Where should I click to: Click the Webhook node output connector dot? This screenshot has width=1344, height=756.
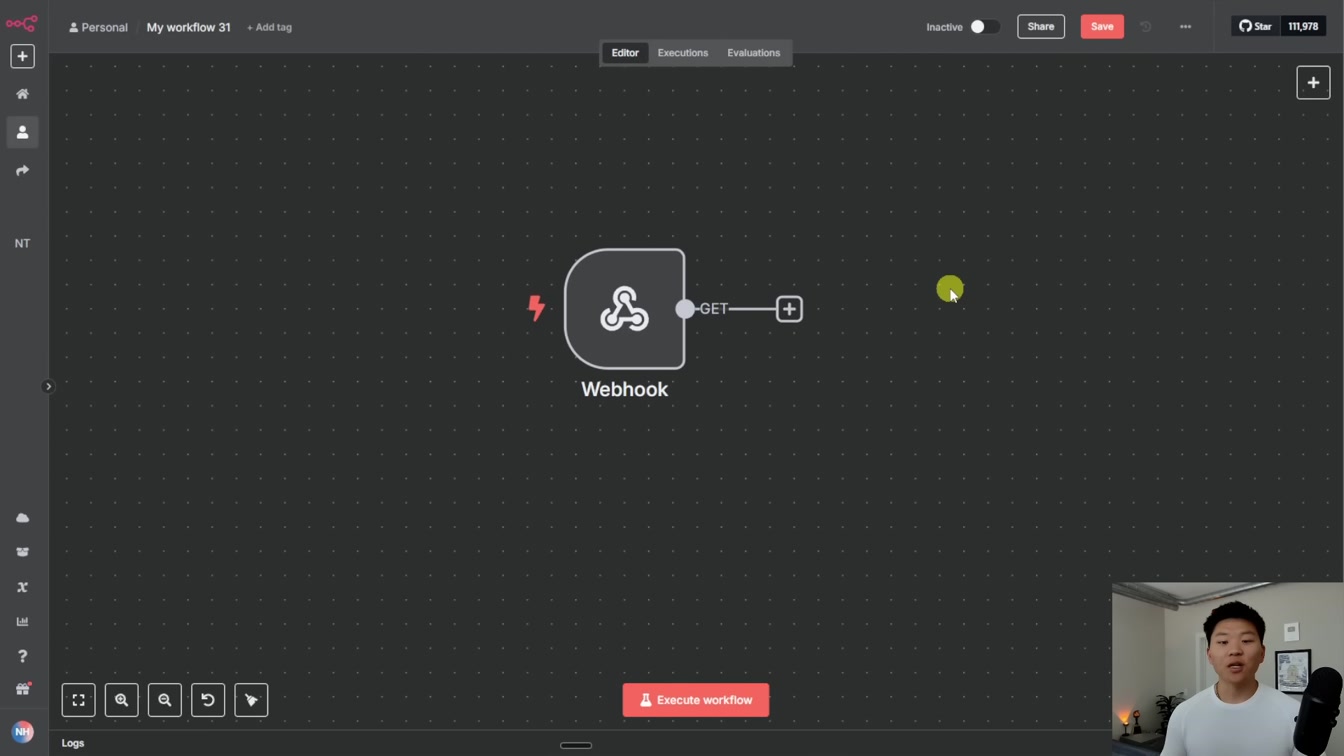685,309
